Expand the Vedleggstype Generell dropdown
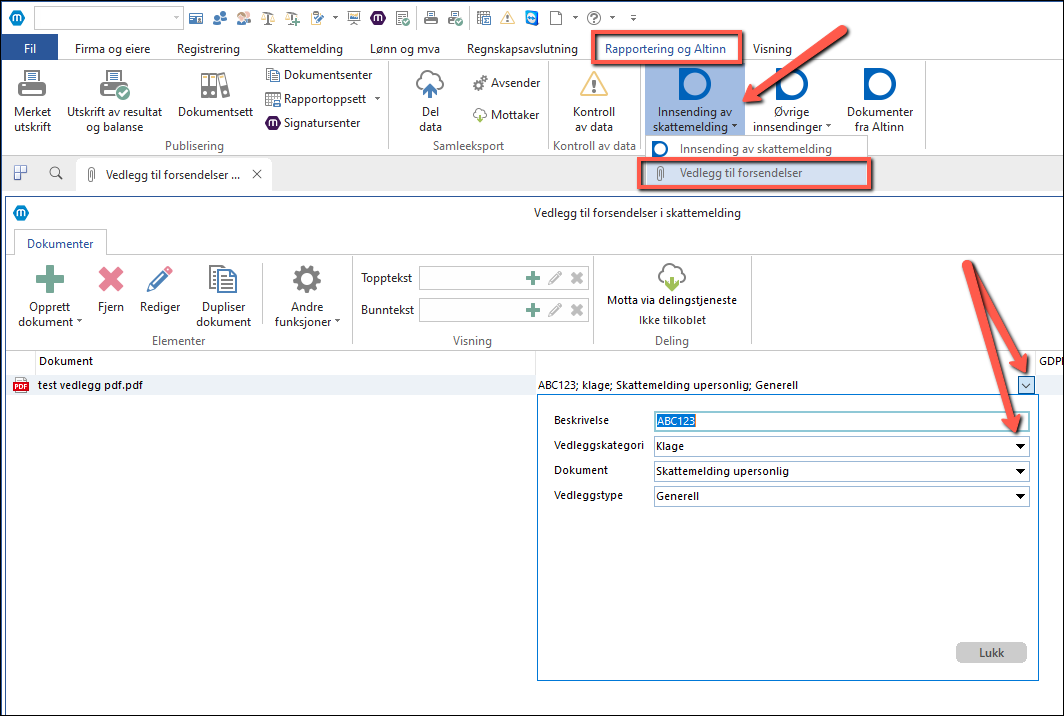The image size is (1064, 716). coord(1020,496)
